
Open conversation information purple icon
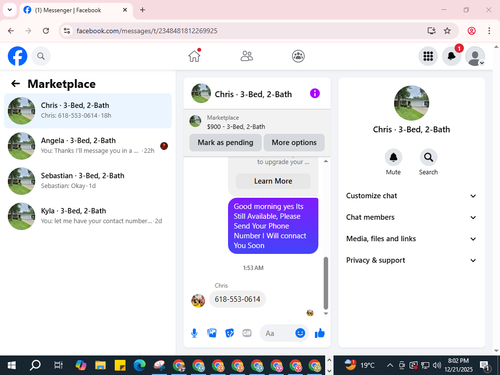pyautogui.click(x=315, y=93)
